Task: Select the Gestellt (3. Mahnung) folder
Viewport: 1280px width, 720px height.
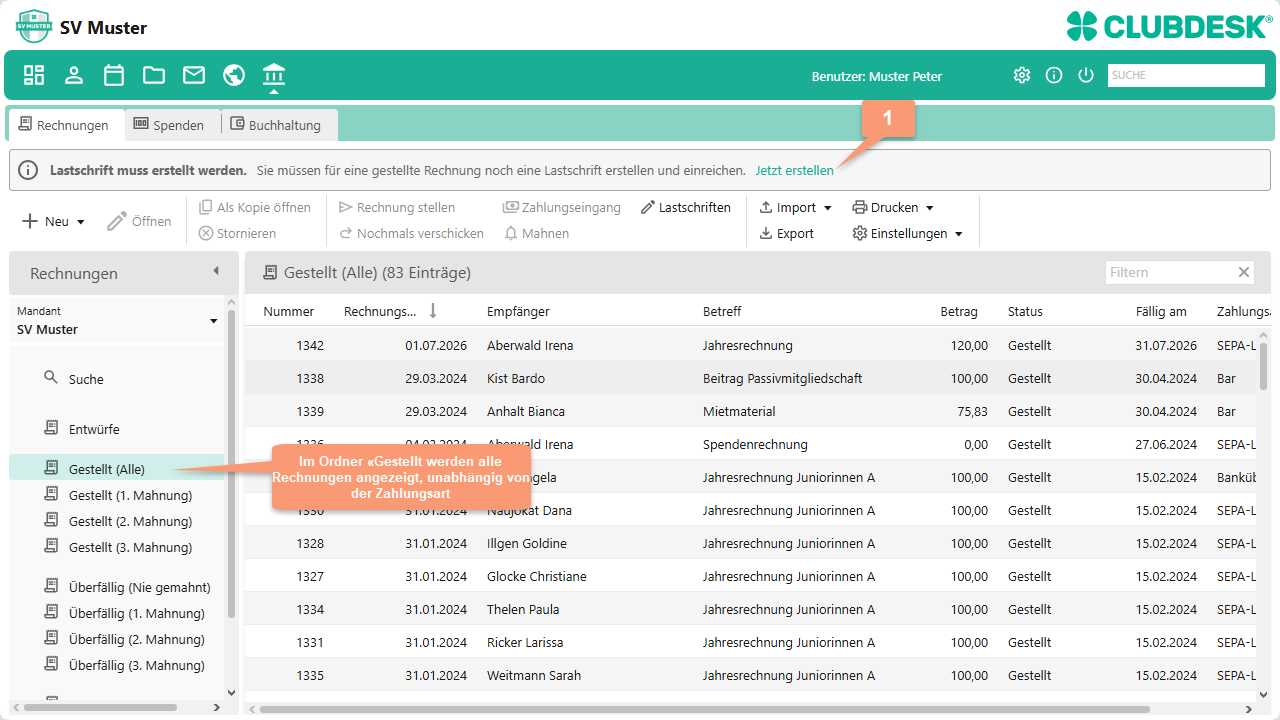Action: coord(117,547)
